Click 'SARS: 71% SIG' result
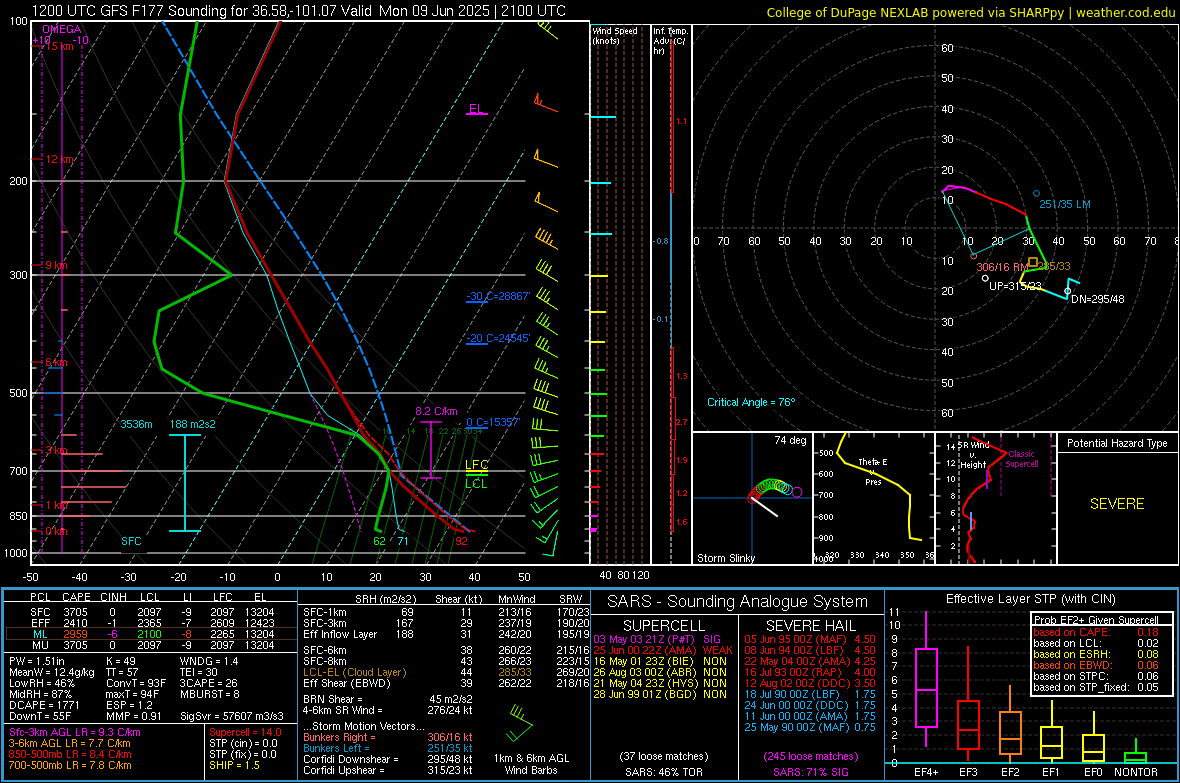 click(x=810, y=772)
